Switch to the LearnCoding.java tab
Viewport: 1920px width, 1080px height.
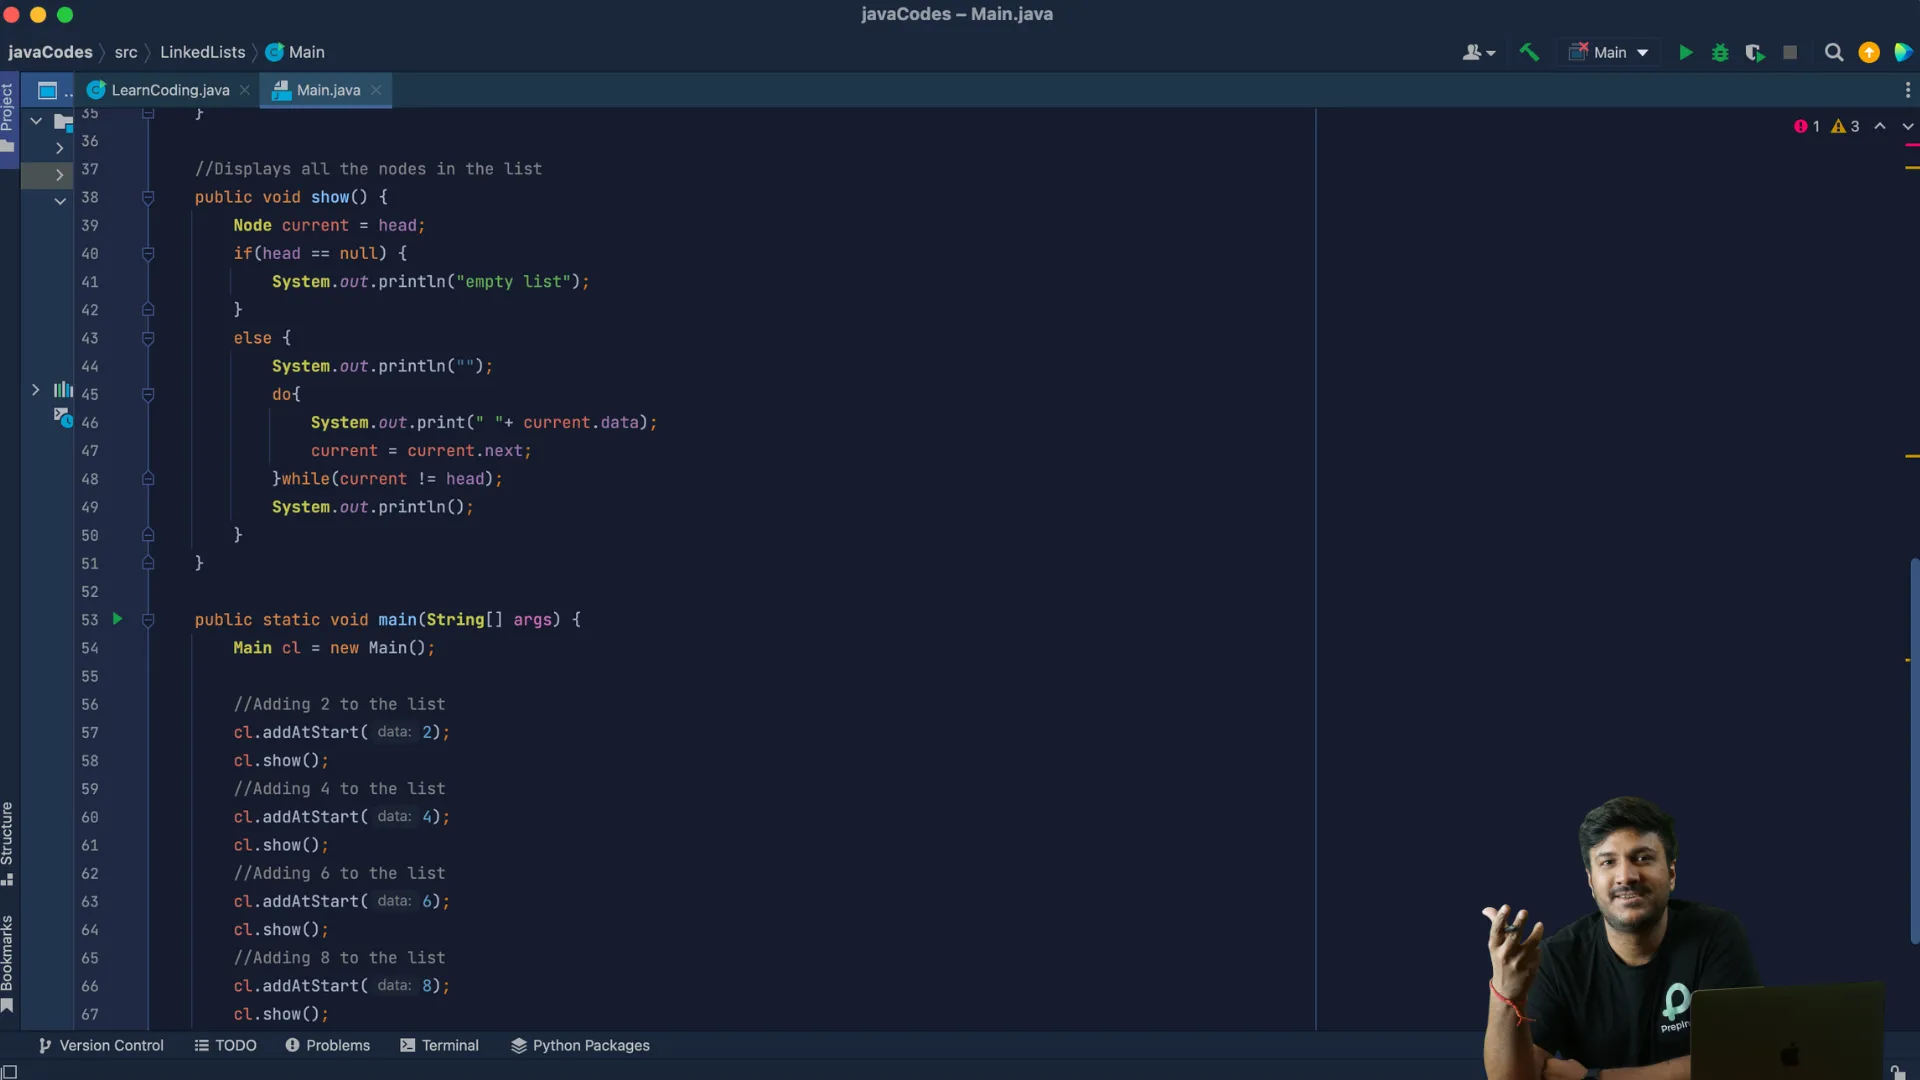click(170, 90)
